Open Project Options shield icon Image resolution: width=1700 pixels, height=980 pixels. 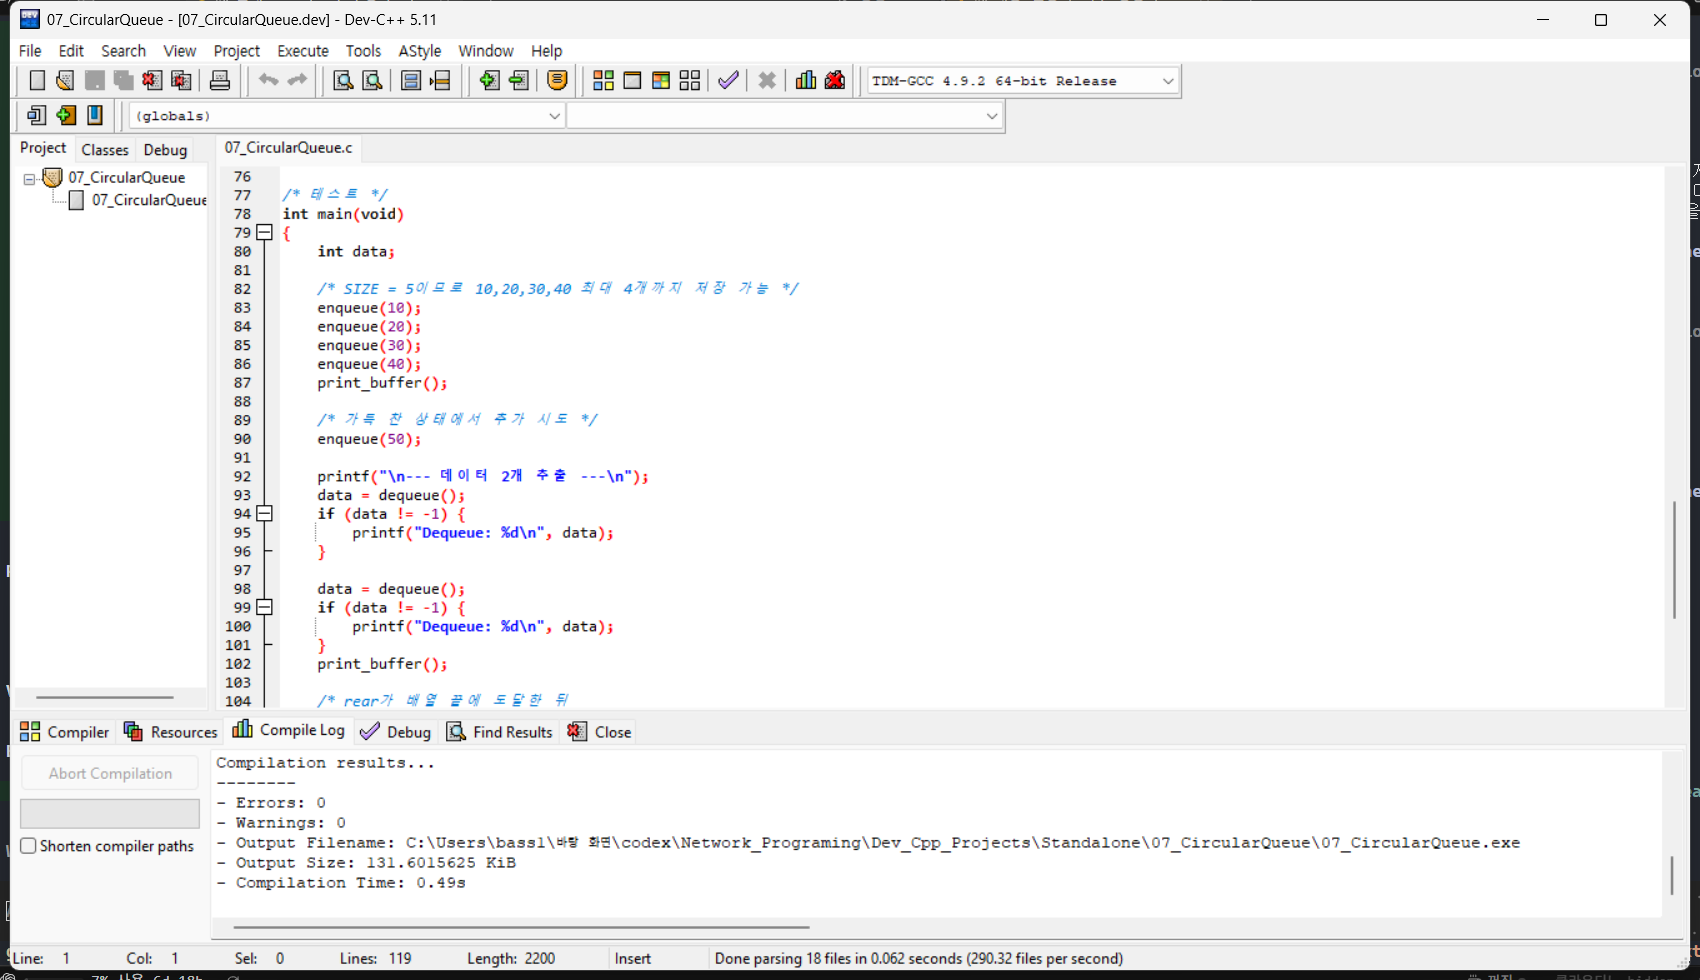[x=558, y=81]
